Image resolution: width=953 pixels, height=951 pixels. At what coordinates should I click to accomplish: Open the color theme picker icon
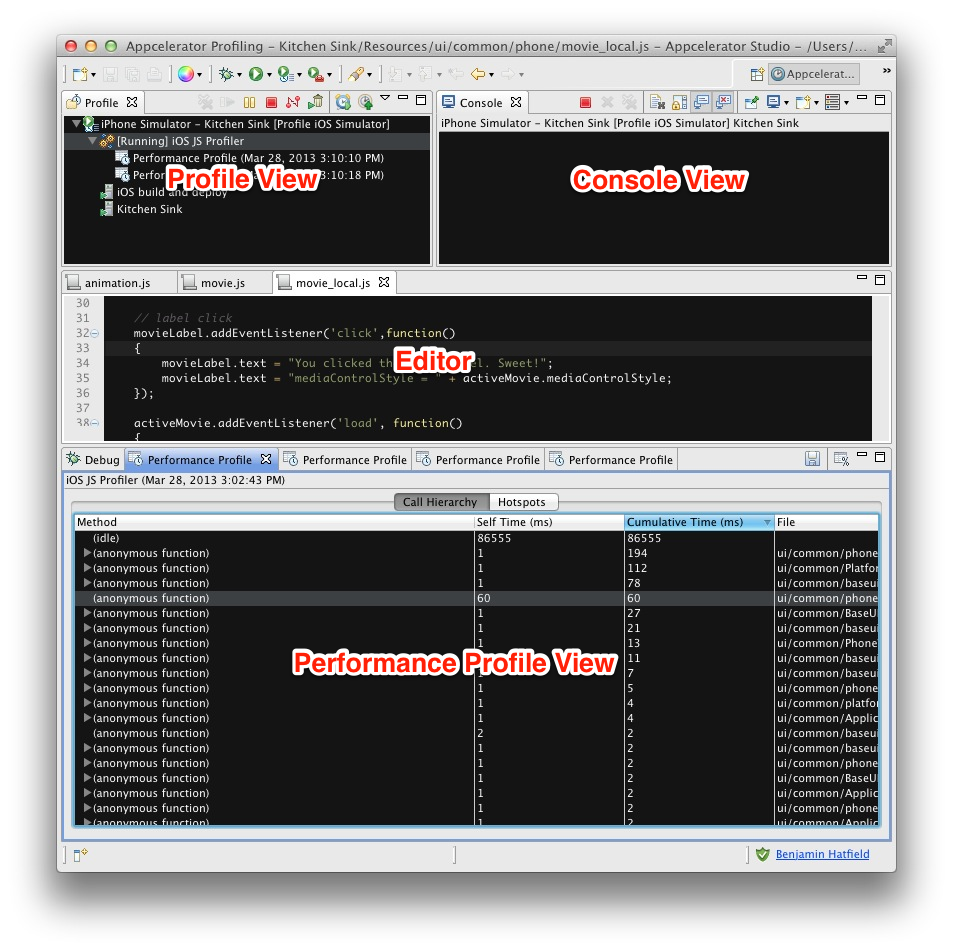click(x=185, y=74)
